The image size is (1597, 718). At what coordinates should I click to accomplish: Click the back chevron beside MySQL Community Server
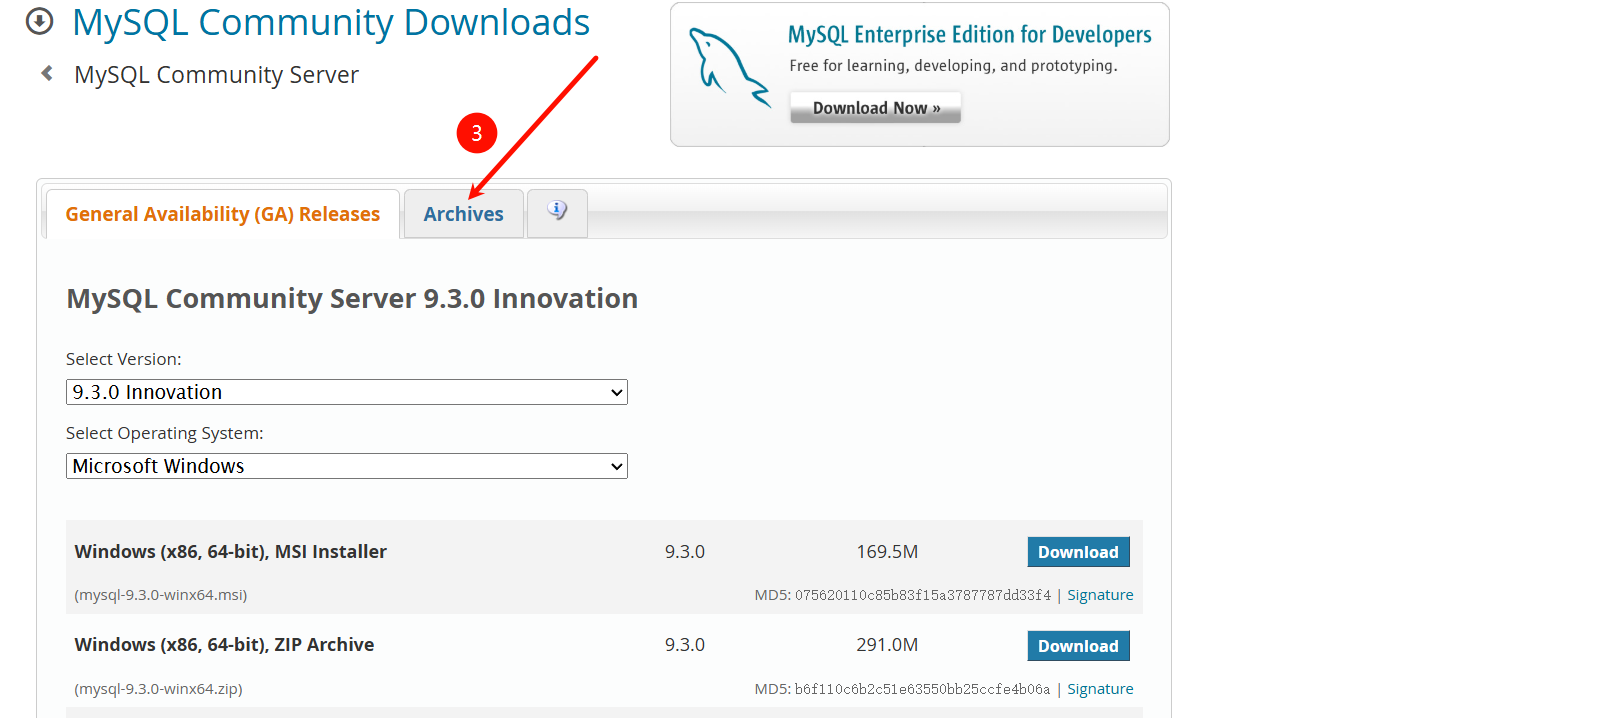pos(47,73)
